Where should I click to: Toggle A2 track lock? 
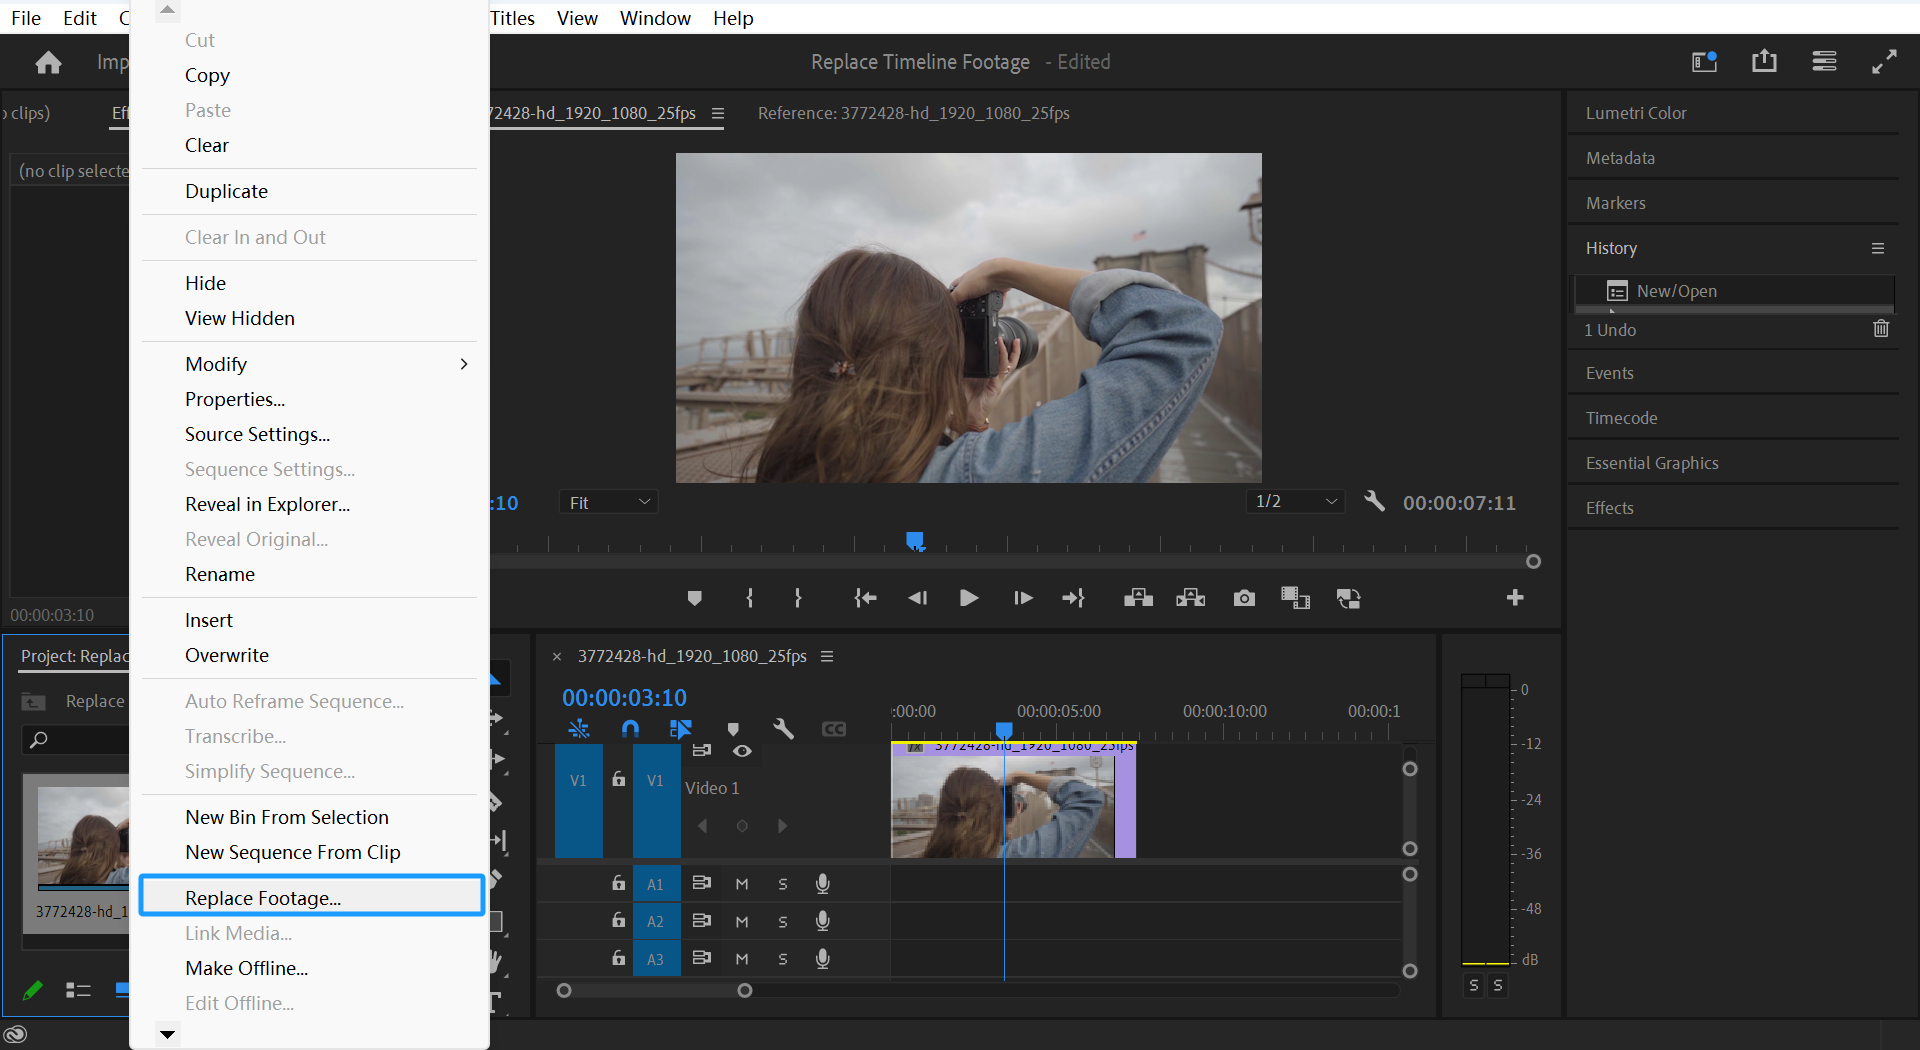pyautogui.click(x=619, y=920)
